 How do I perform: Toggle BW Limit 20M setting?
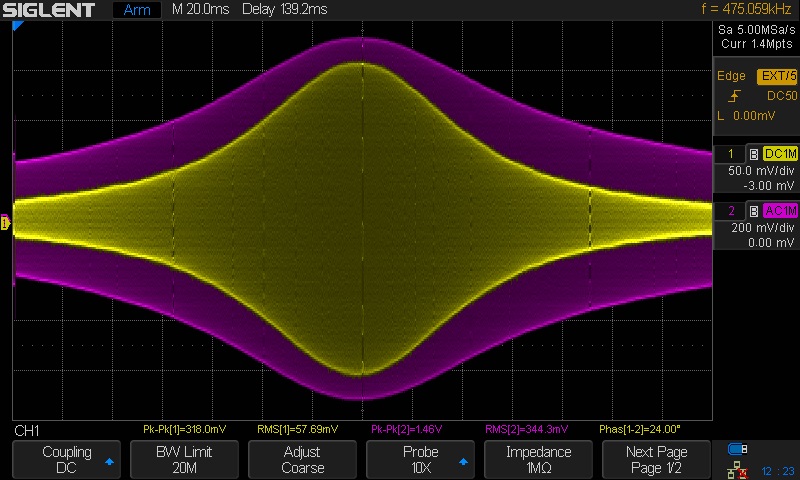click(x=184, y=460)
